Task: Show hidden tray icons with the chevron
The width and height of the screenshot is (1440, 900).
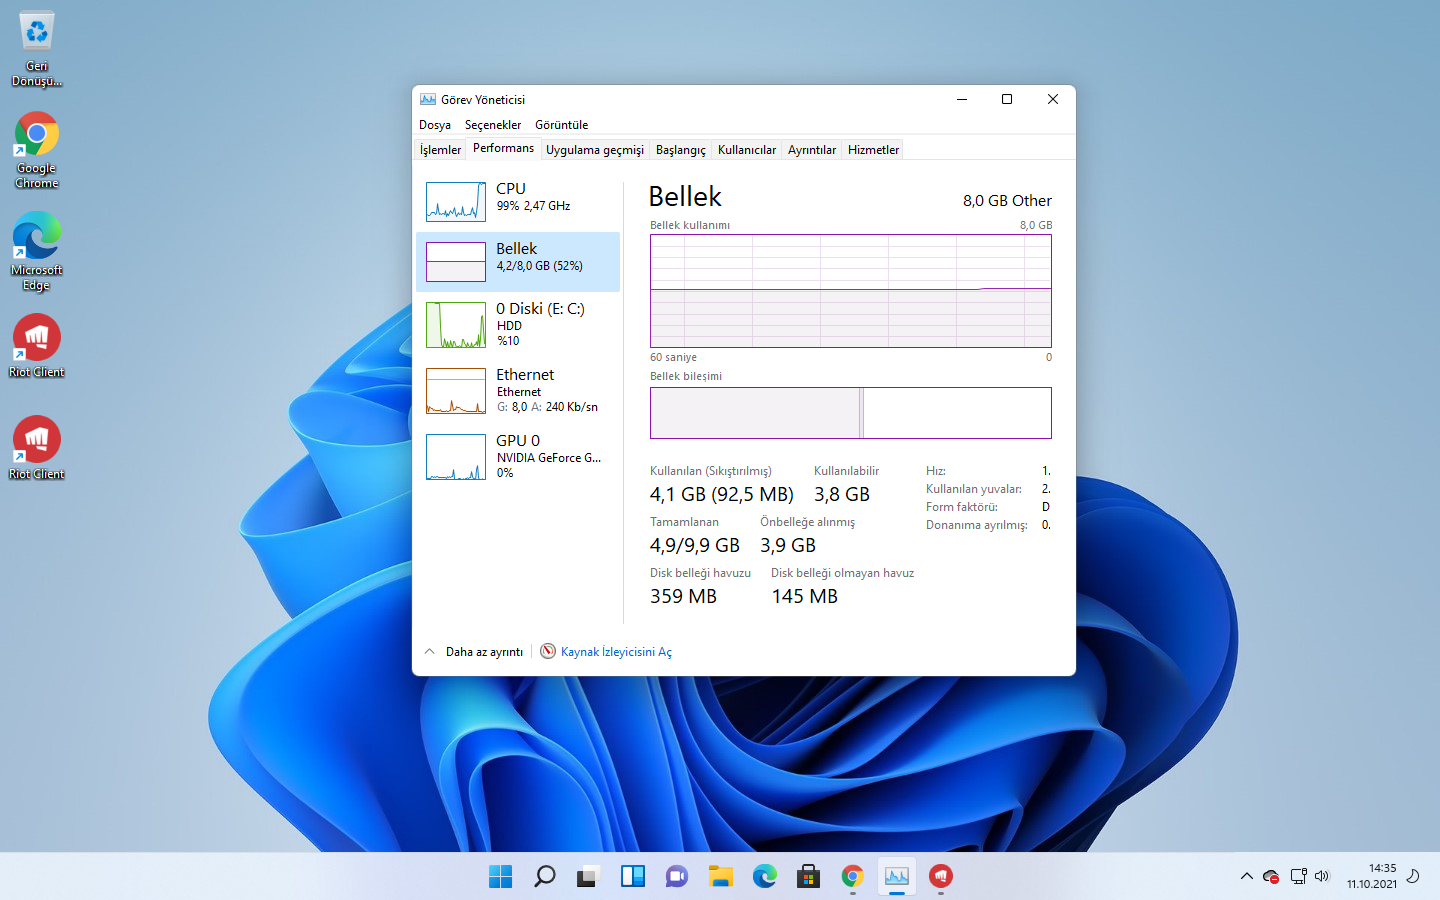Action: 1246,877
